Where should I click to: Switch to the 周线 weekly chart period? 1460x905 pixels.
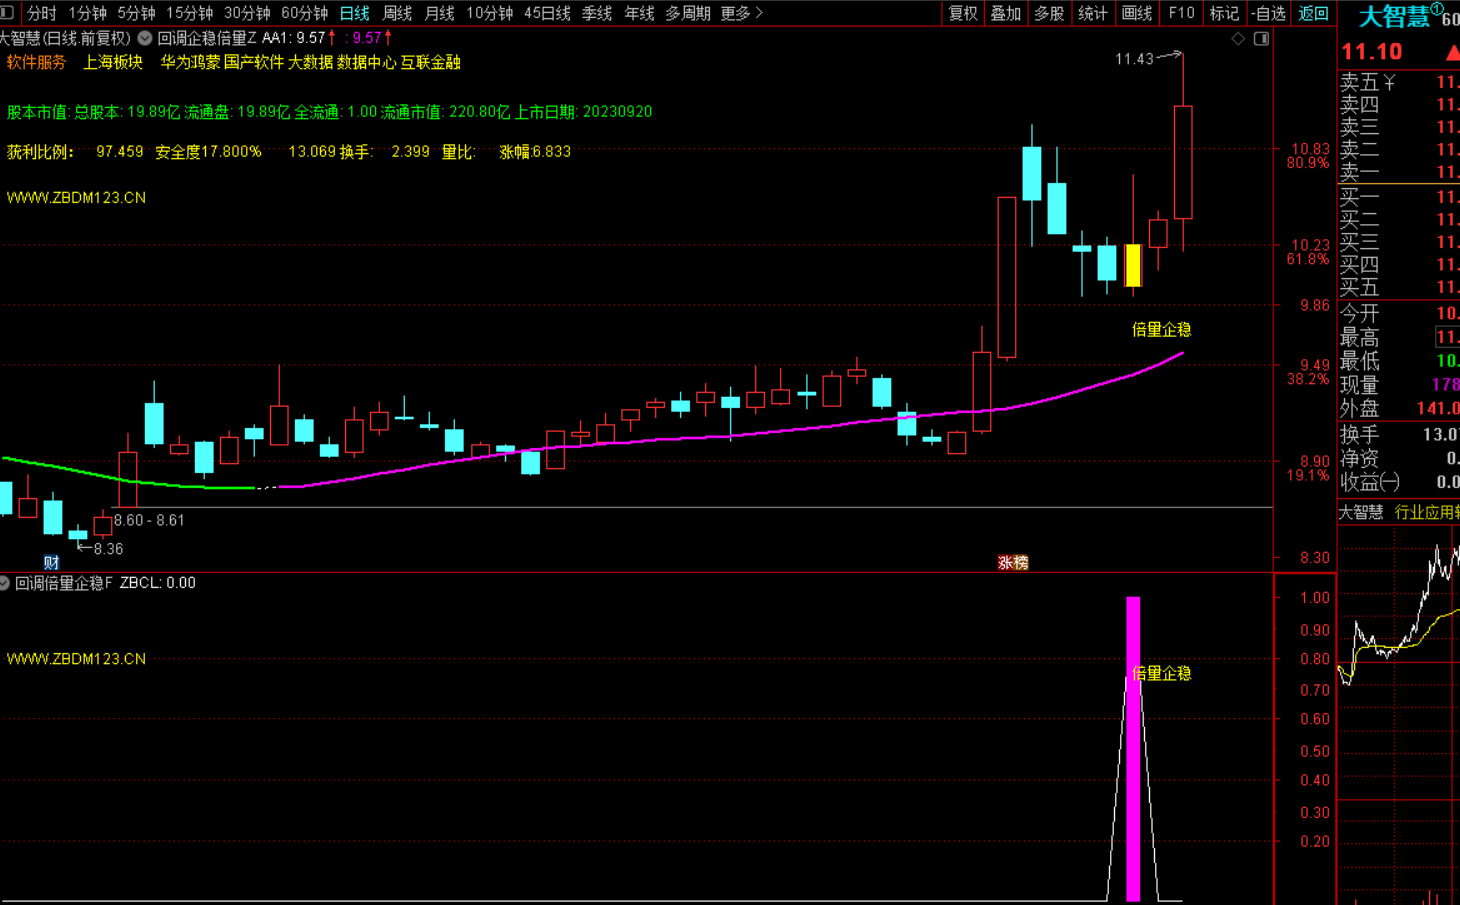point(397,13)
